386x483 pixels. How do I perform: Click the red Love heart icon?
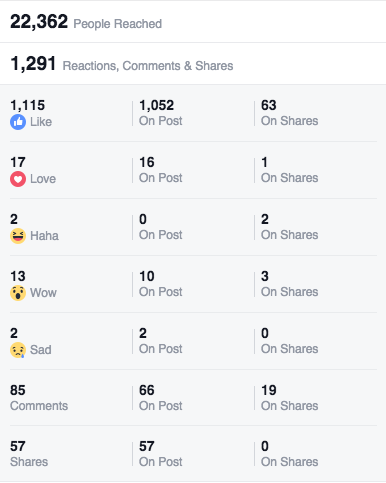(x=18, y=179)
